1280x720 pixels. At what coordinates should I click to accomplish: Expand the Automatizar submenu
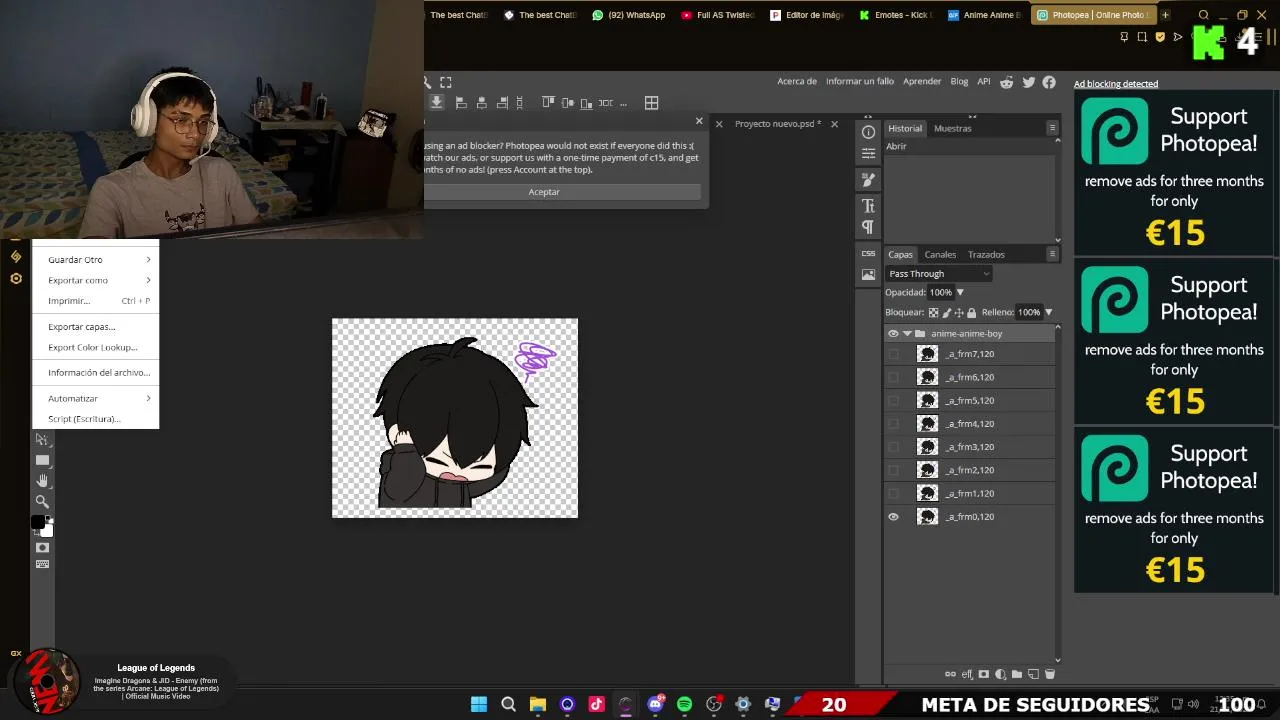95,398
